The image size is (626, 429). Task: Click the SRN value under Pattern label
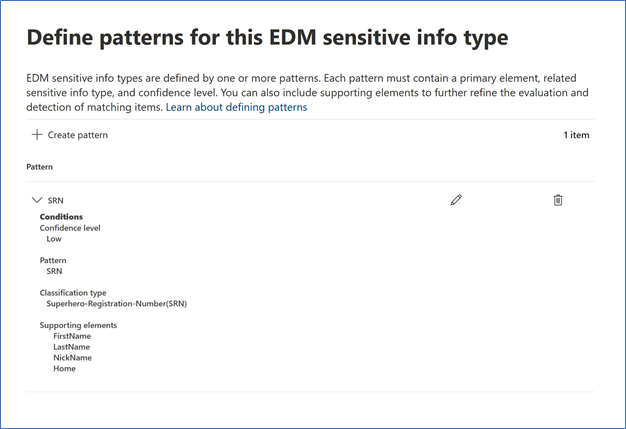[54, 271]
